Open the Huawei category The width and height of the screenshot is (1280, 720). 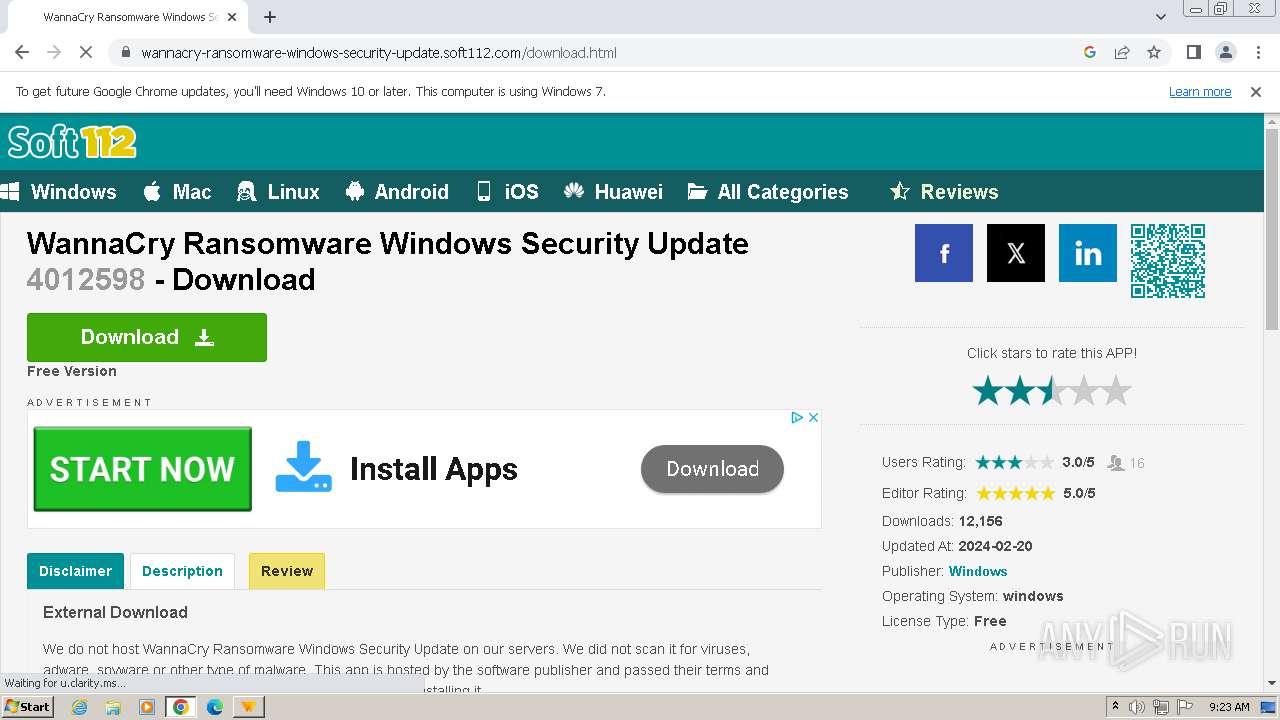[x=613, y=192]
